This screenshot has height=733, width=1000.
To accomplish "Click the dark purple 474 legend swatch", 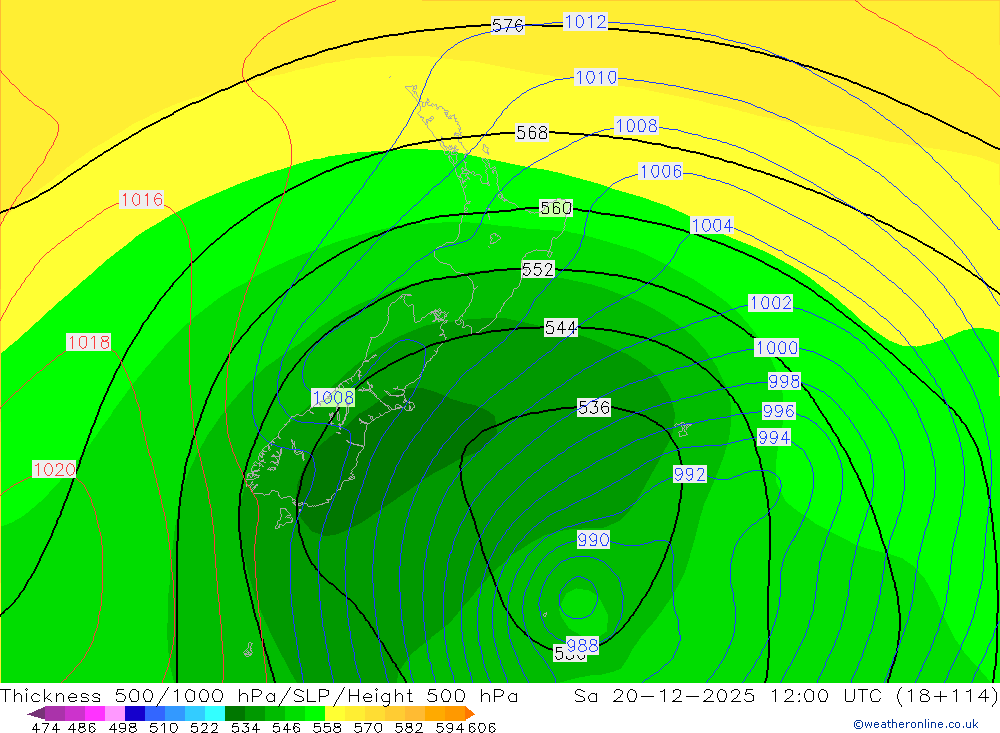I will coord(55,713).
